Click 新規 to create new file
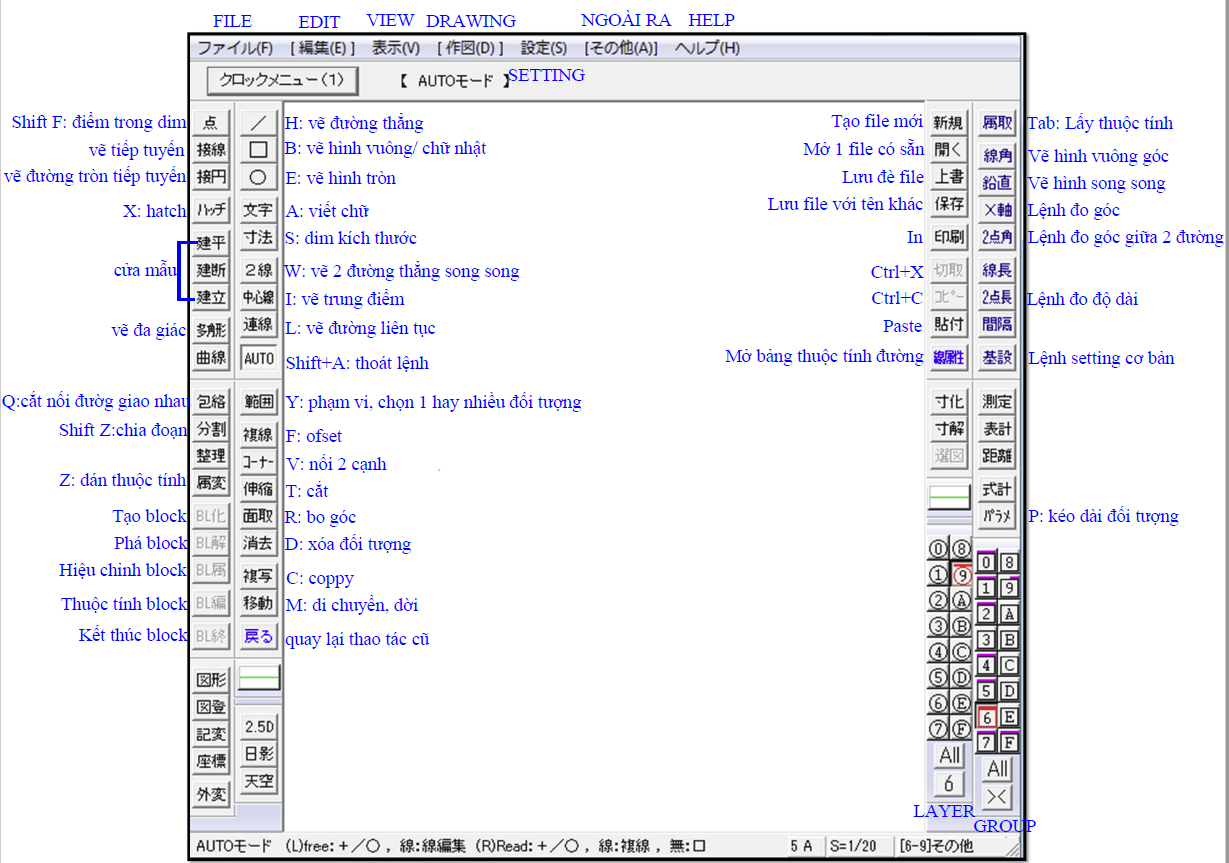 (x=949, y=123)
